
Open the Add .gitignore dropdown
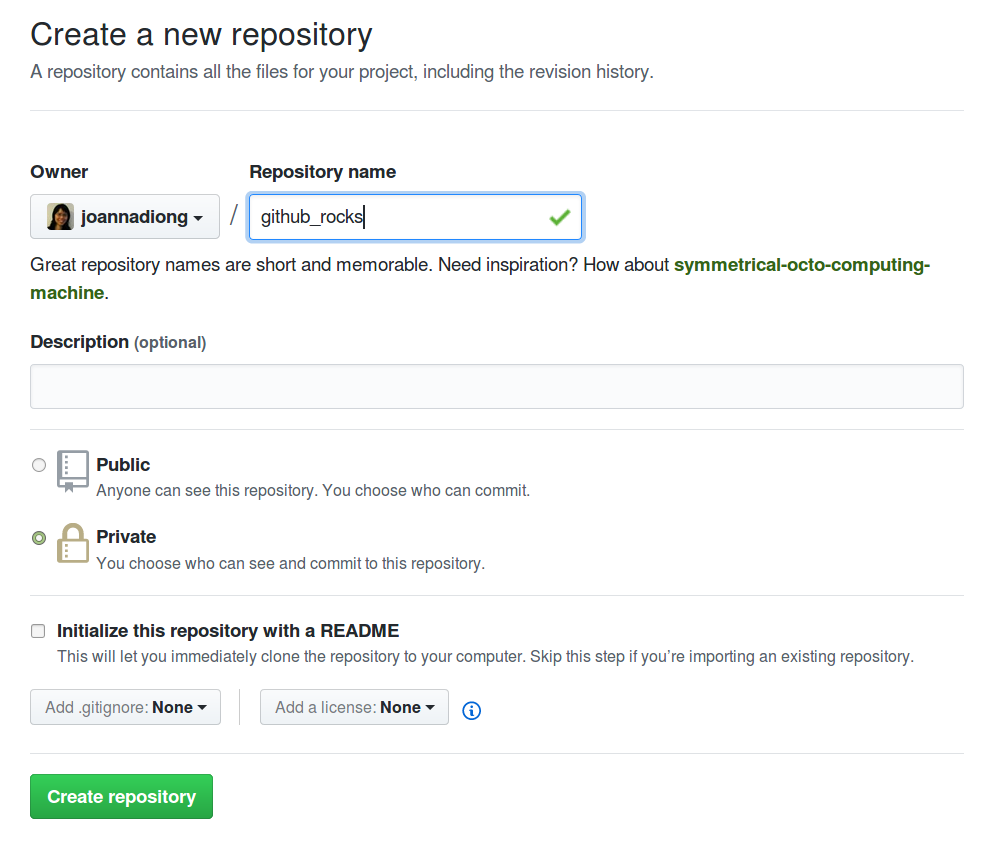pyautogui.click(x=124, y=707)
